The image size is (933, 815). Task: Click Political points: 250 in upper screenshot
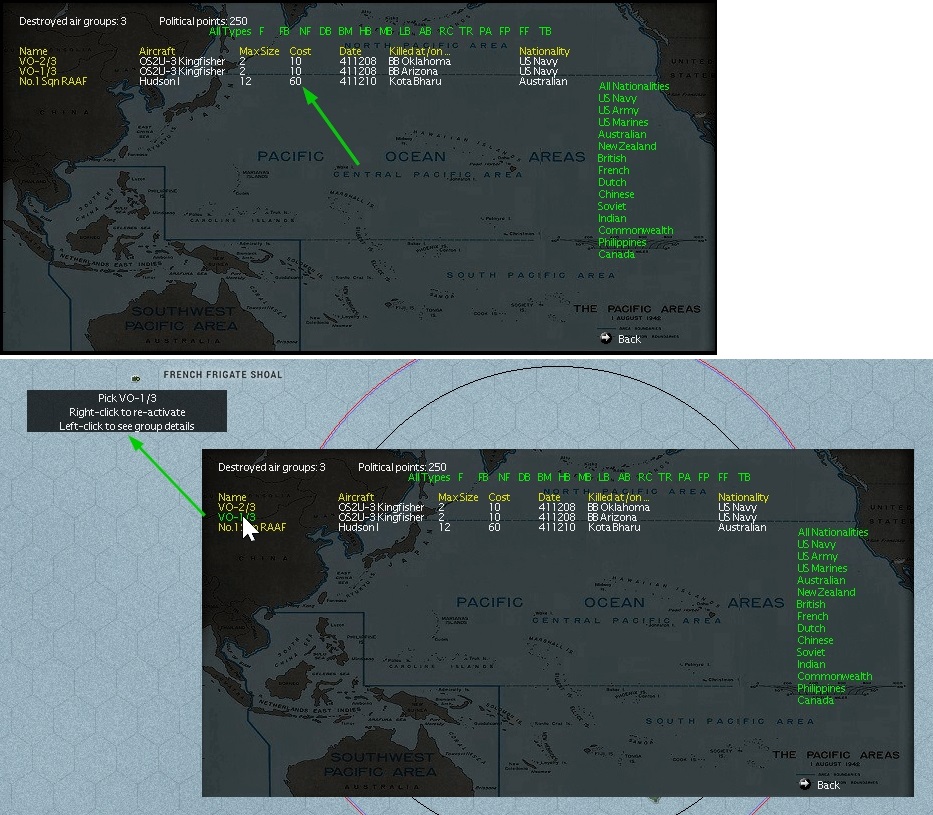click(x=203, y=21)
